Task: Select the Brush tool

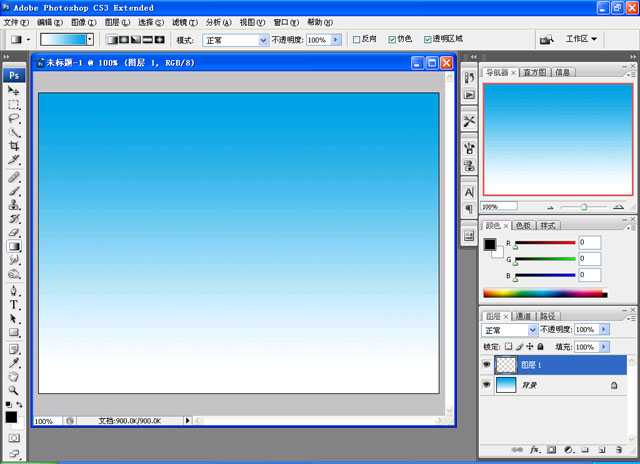Action: click(13, 191)
